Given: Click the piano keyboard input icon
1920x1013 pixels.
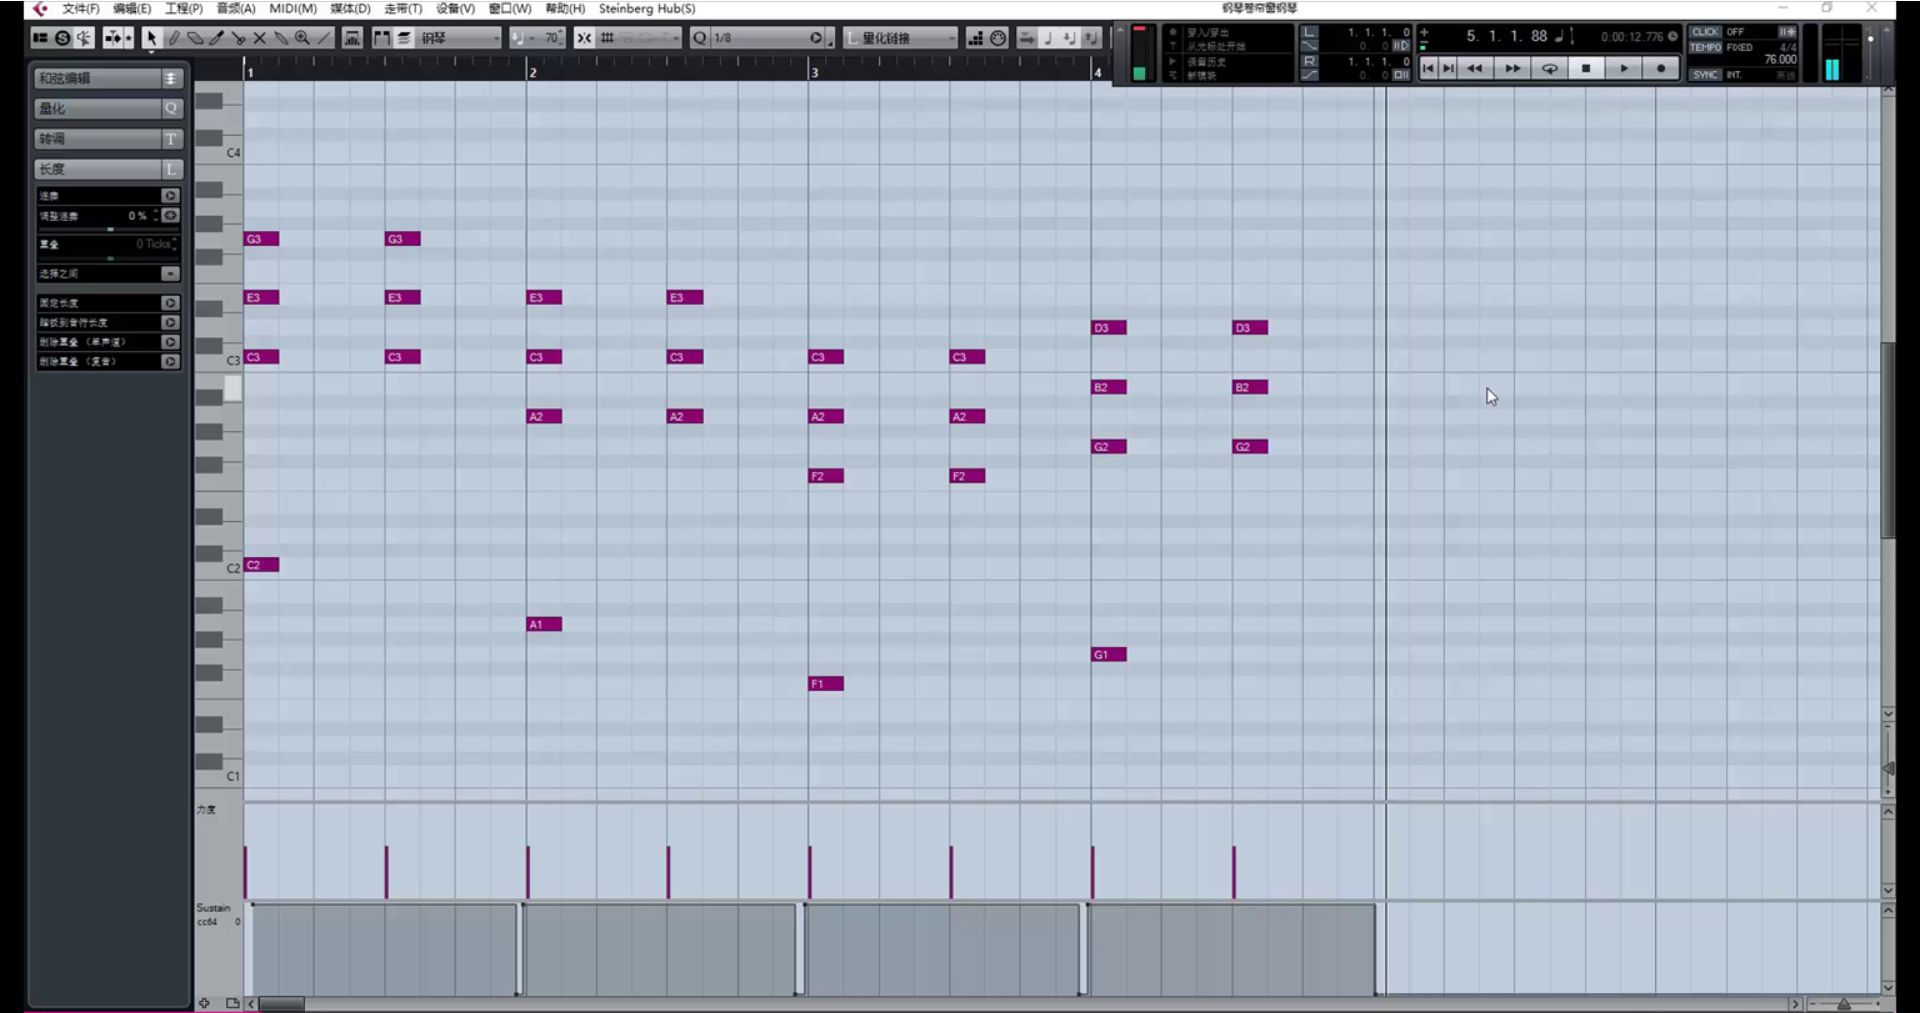Looking at the screenshot, I should pyautogui.click(x=352, y=38).
